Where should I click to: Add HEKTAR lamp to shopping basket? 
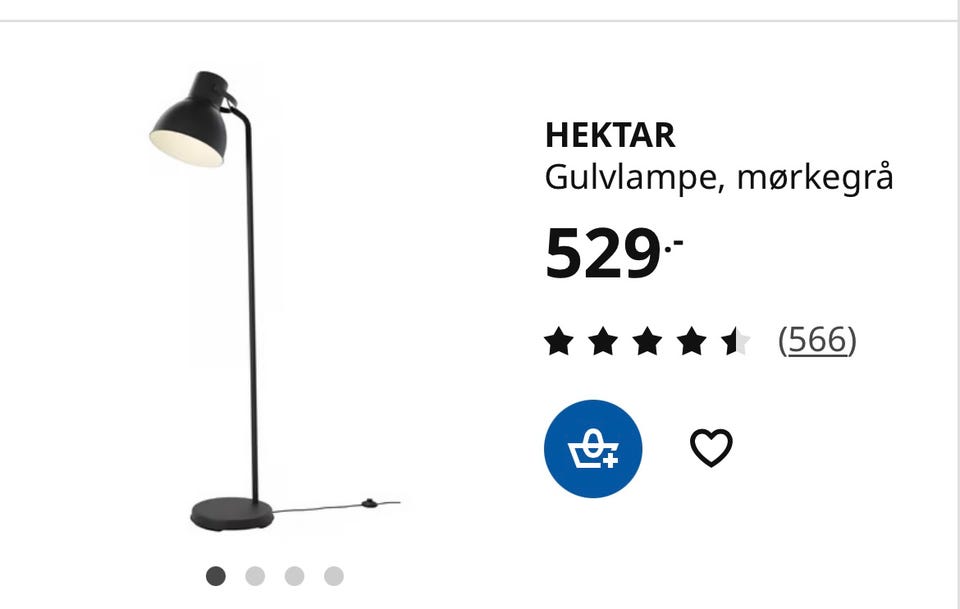tap(593, 449)
